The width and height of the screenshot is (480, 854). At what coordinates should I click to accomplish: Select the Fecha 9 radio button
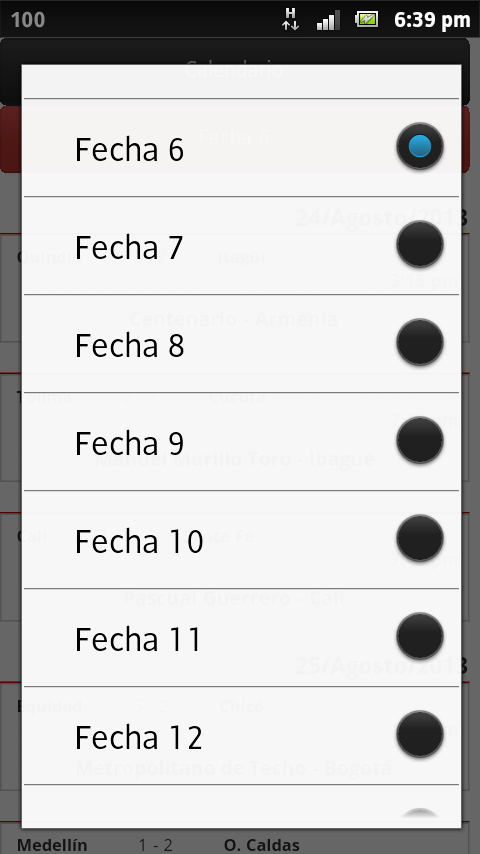[x=420, y=441]
